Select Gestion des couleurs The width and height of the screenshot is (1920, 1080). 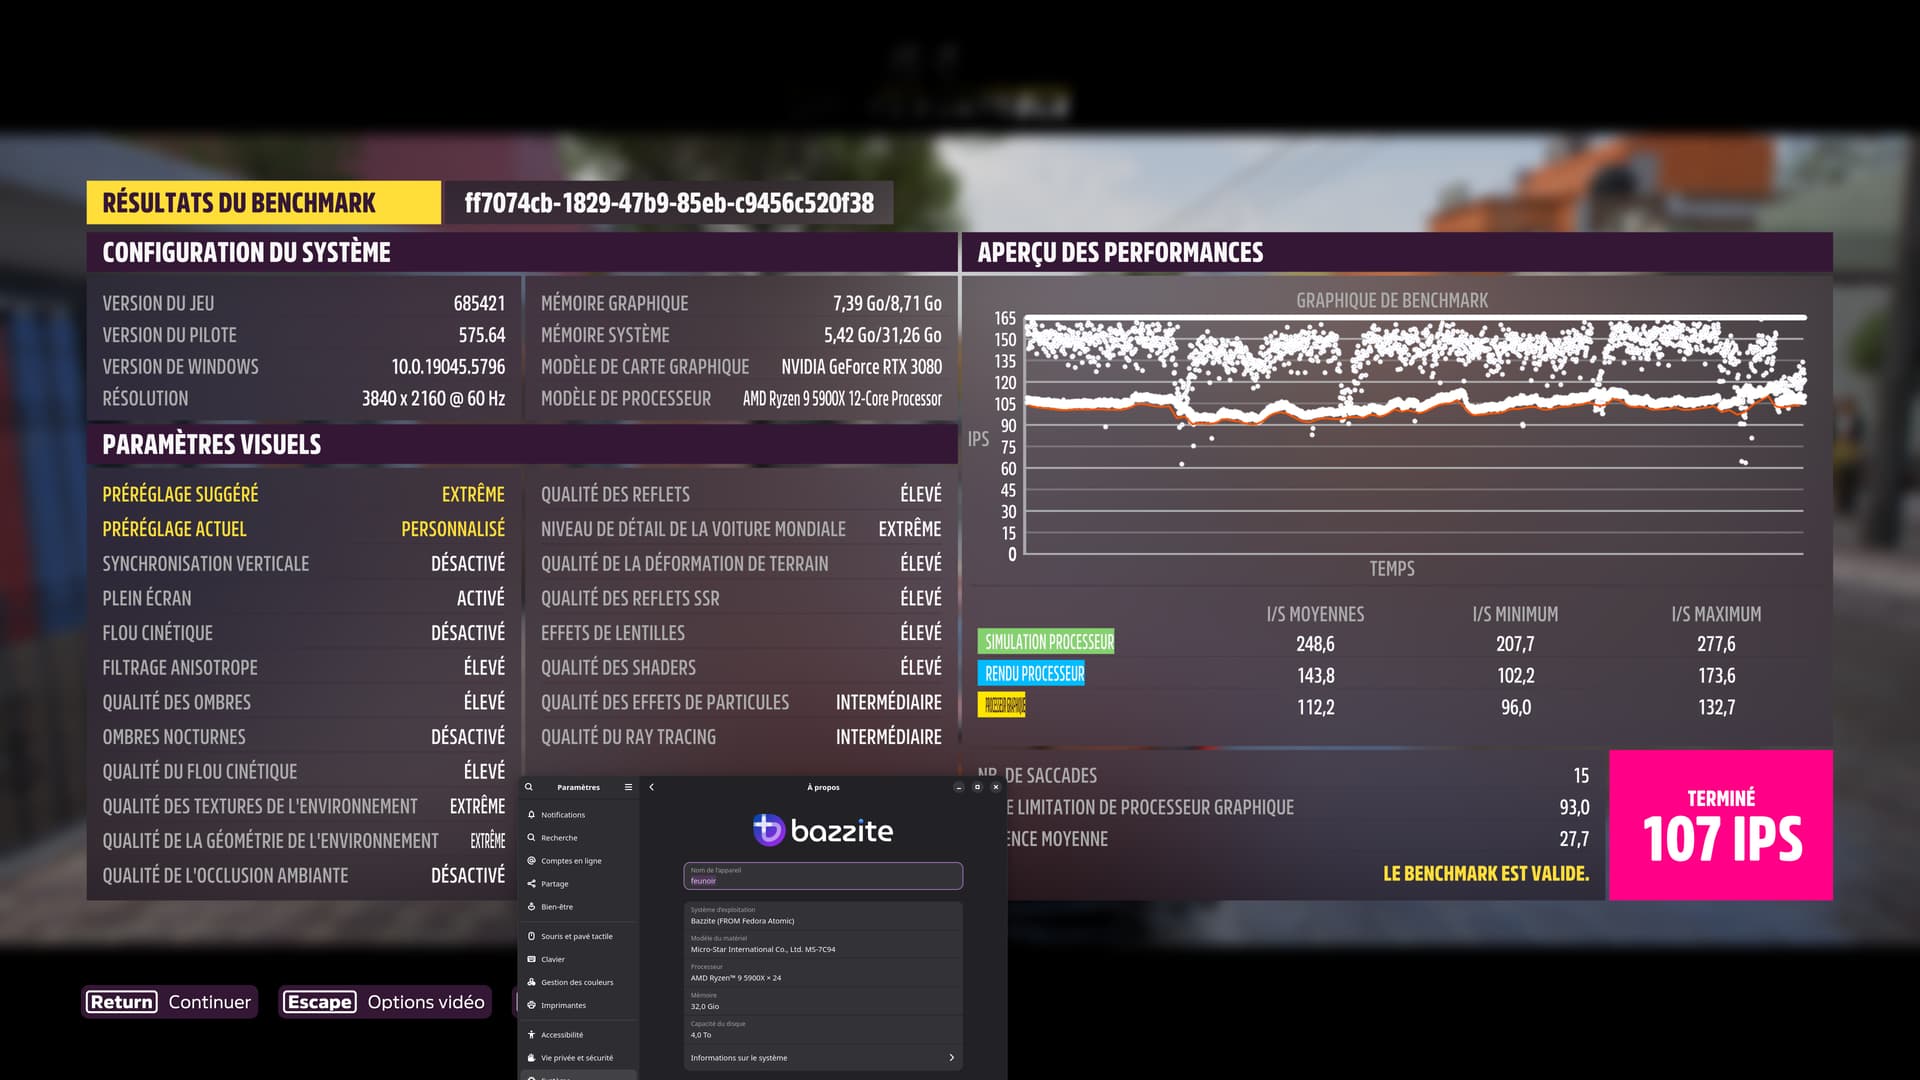click(x=577, y=982)
